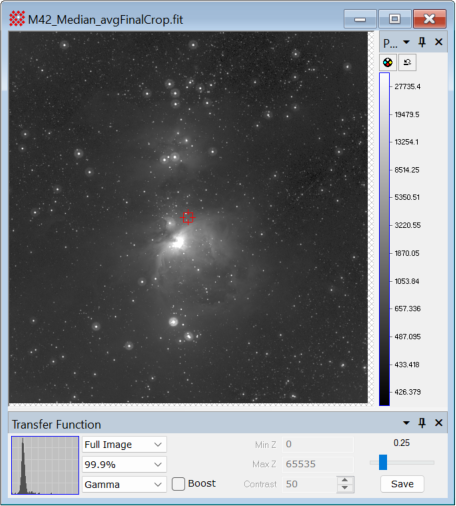Image resolution: width=456 pixels, height=506 pixels.
Task: Open the 99.9% percentile dropdown
Action: click(124, 464)
